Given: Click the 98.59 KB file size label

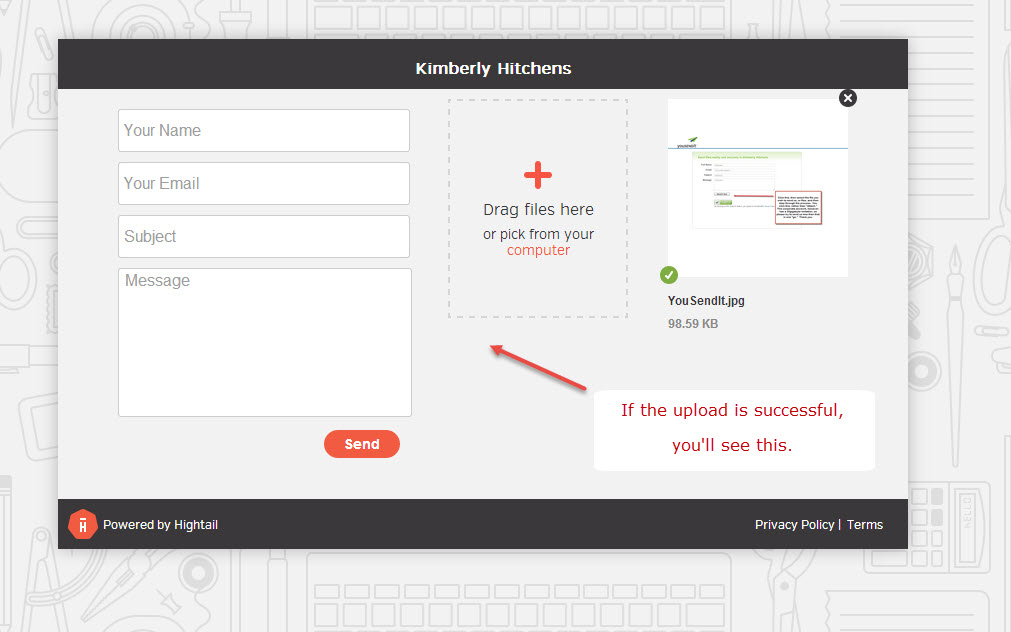Looking at the screenshot, I should (x=693, y=324).
